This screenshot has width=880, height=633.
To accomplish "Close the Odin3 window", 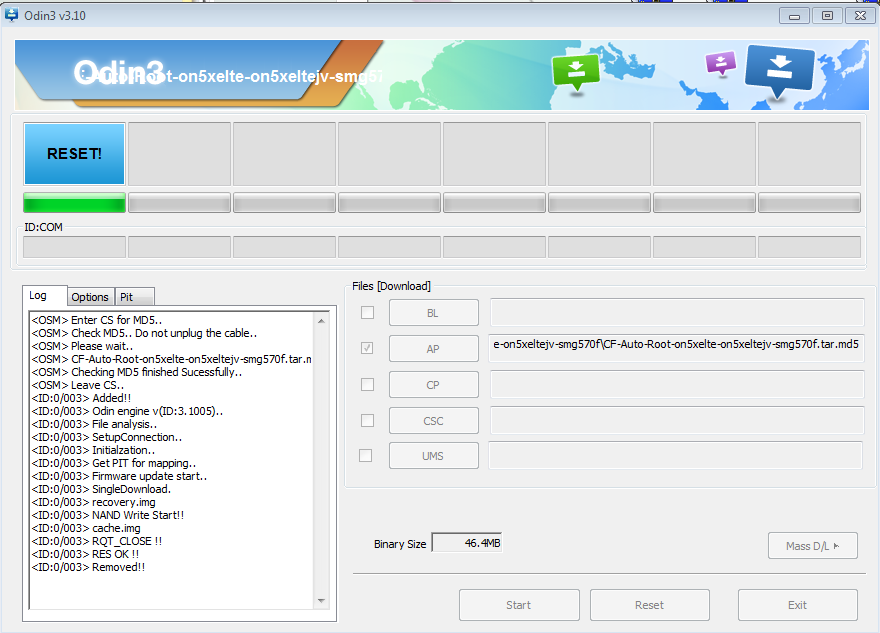I will click(x=860, y=16).
